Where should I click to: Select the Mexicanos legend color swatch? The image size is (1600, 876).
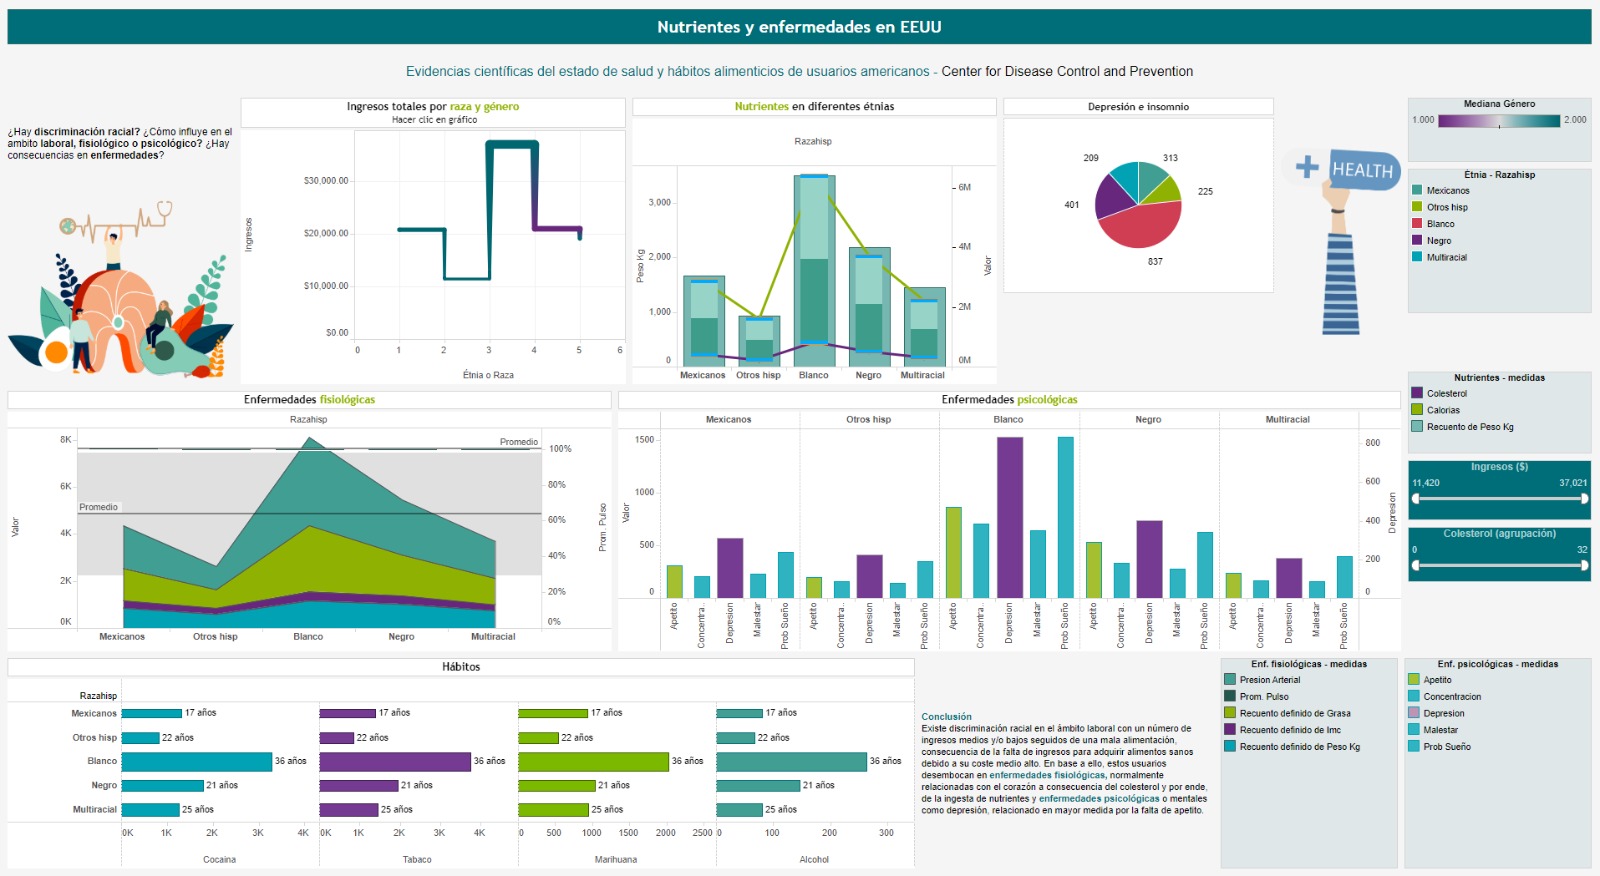pyautogui.click(x=1417, y=190)
